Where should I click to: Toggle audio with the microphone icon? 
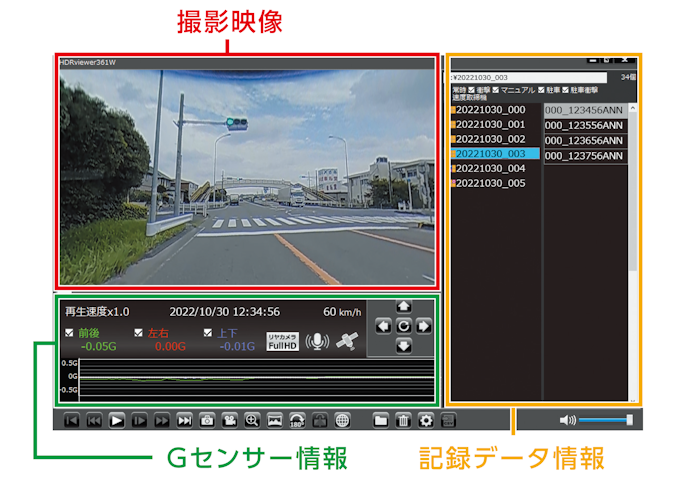tap(317, 341)
